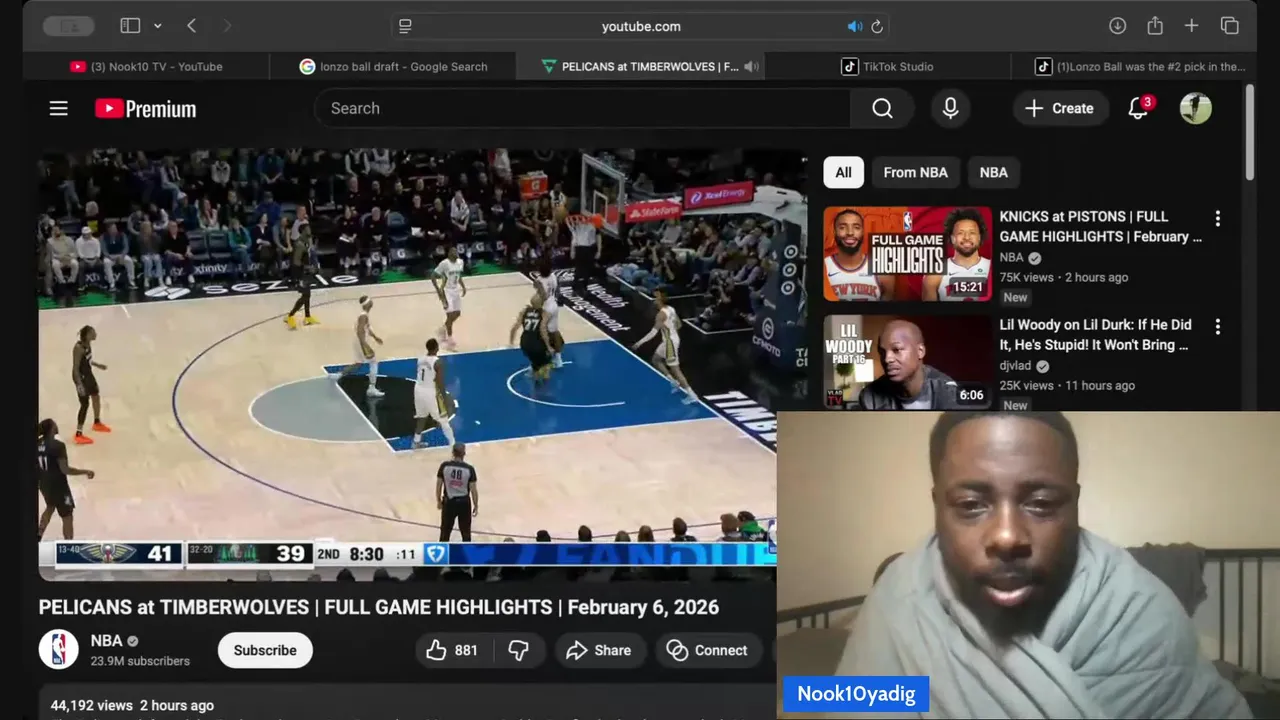Open options for KNICKS at PISTONS video
Viewport: 1280px width, 720px height.
point(1217,218)
